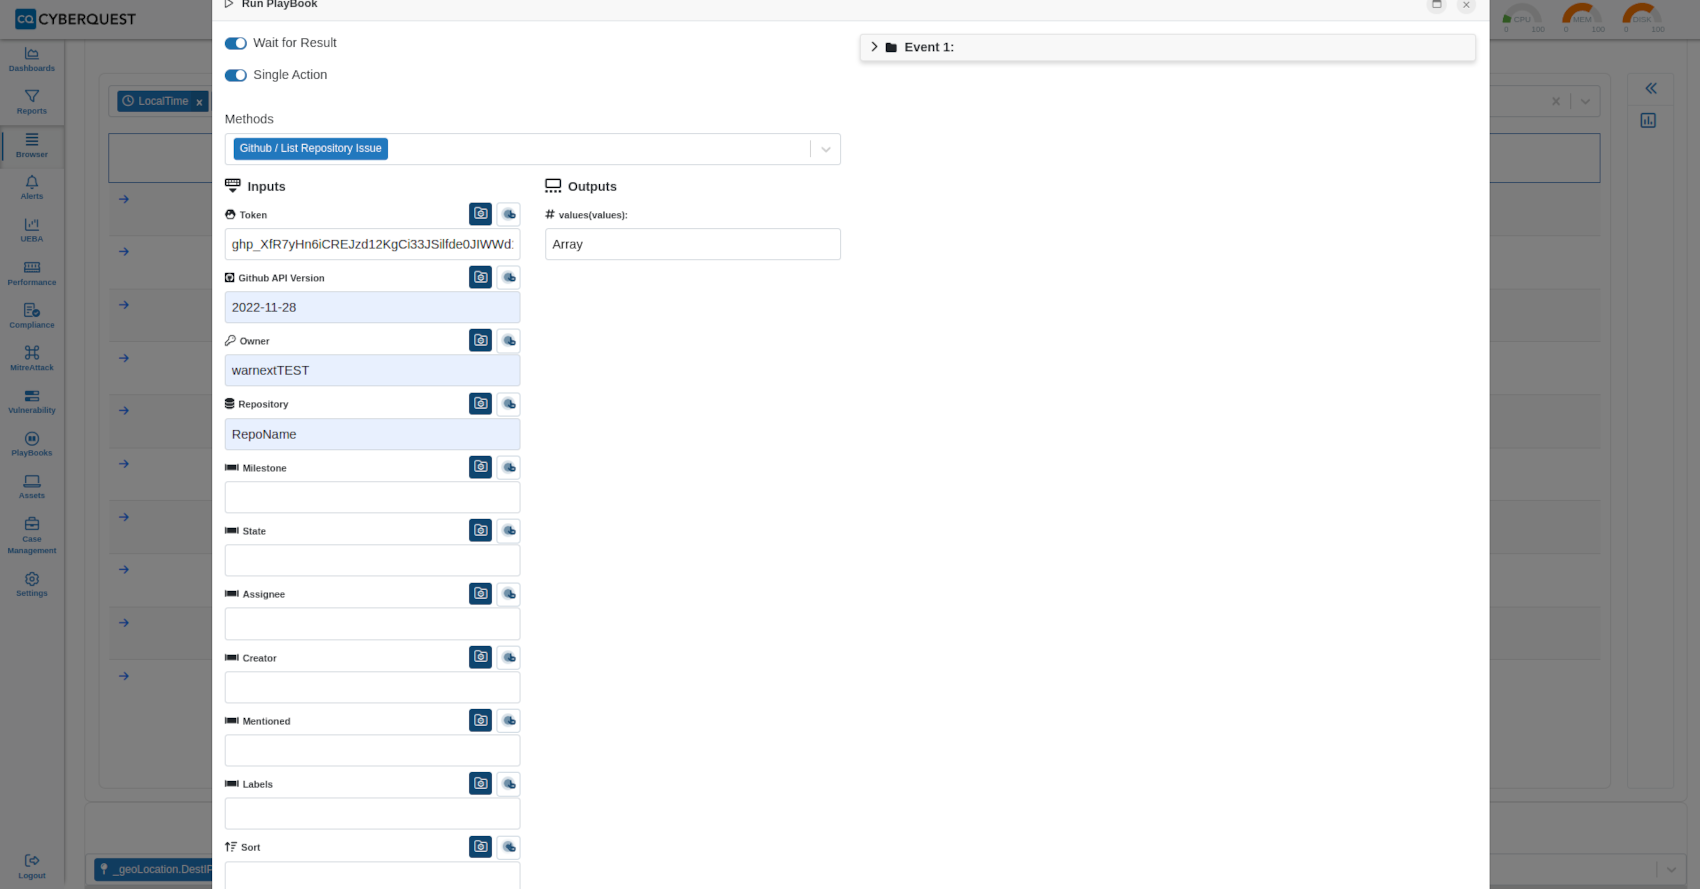The height and width of the screenshot is (889, 1700).
Task: Maximize the Run PlayBook dialog
Action: (1437, 5)
